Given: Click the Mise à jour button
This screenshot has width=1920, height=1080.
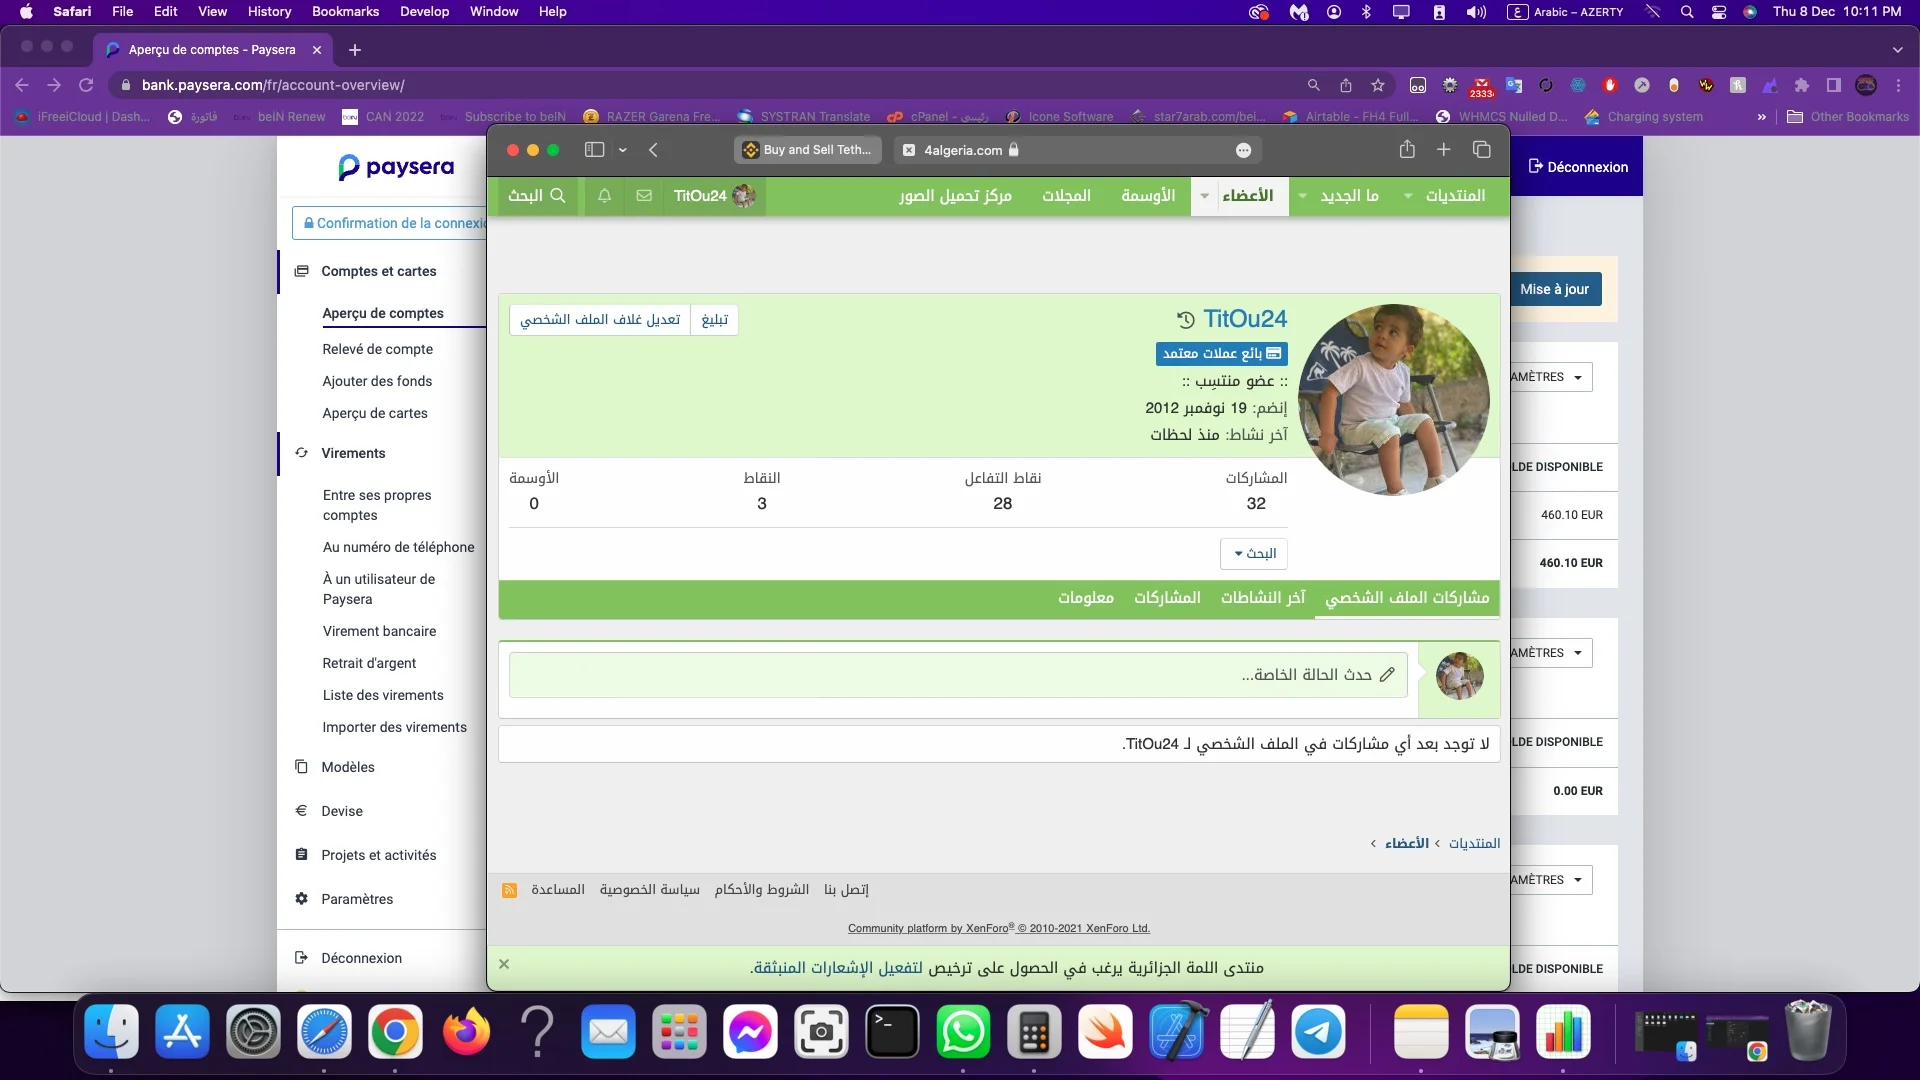Looking at the screenshot, I should coord(1554,290).
